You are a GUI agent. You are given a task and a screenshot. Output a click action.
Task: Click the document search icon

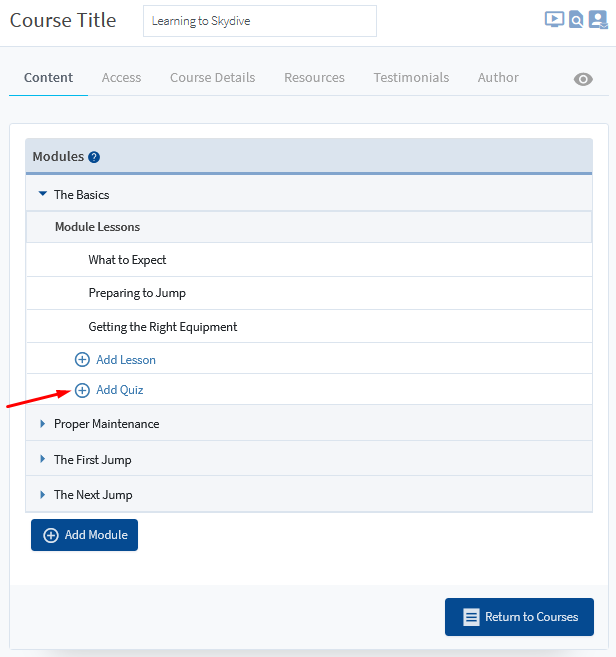pyautogui.click(x=576, y=19)
